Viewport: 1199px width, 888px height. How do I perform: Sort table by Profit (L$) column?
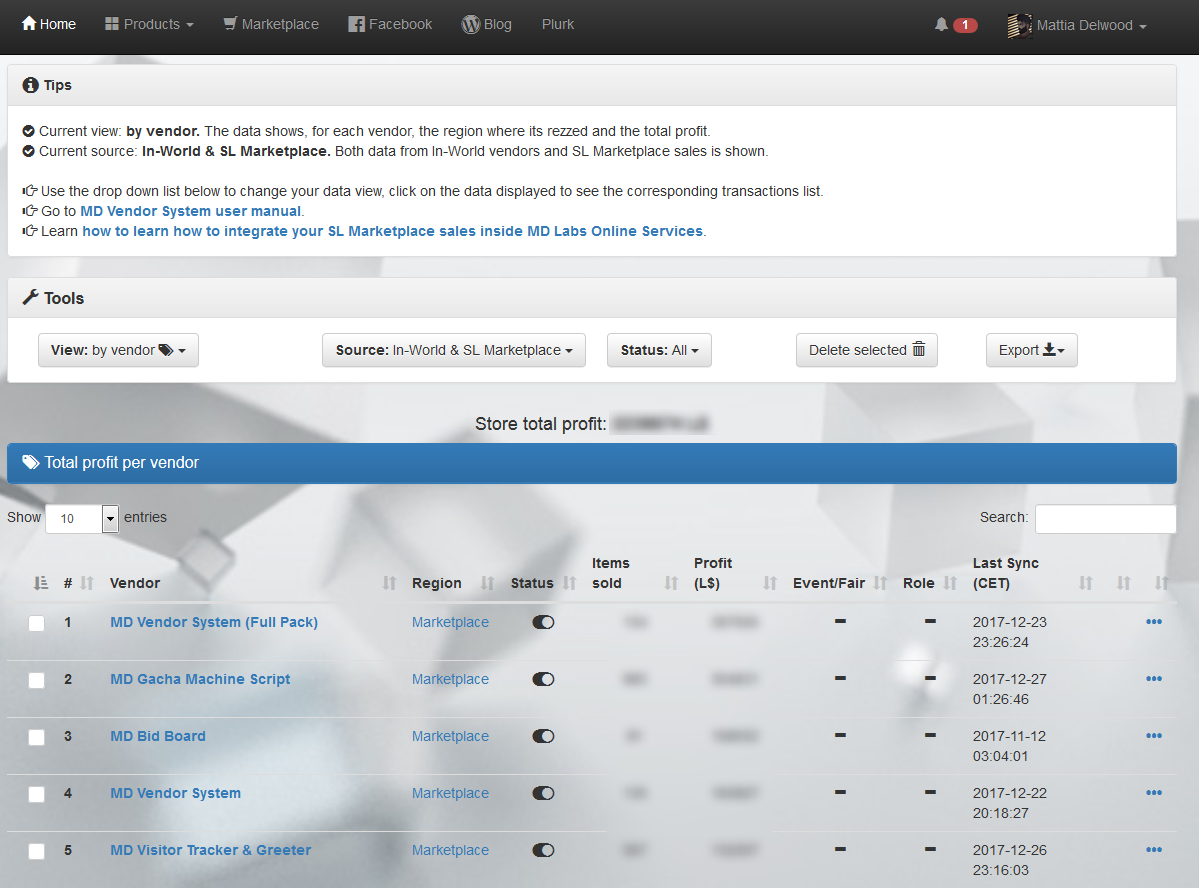coord(735,574)
